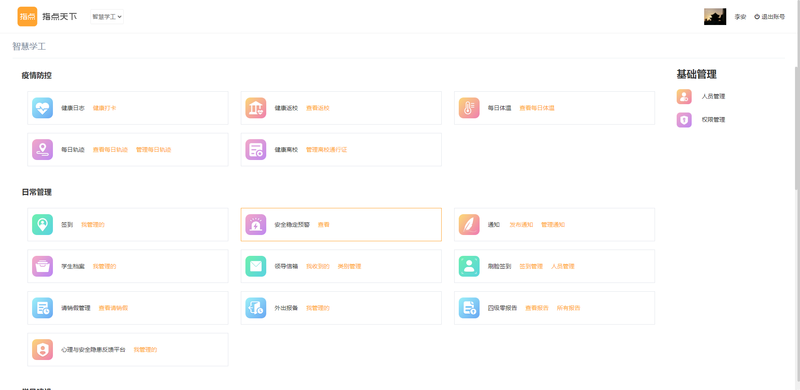Click 我管理的 link in 外出报备 card

coord(318,308)
